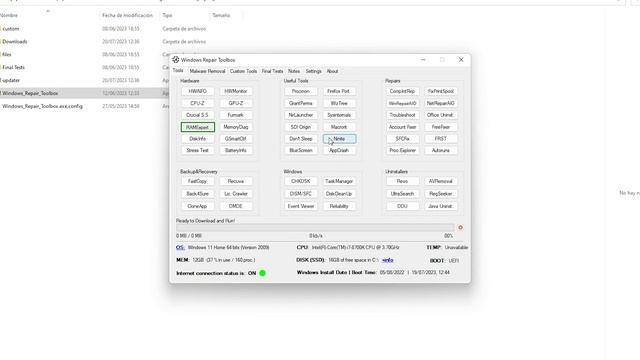Launch Recuva from Backup&Recovery
This screenshot has height=360, width=640.
click(236, 181)
